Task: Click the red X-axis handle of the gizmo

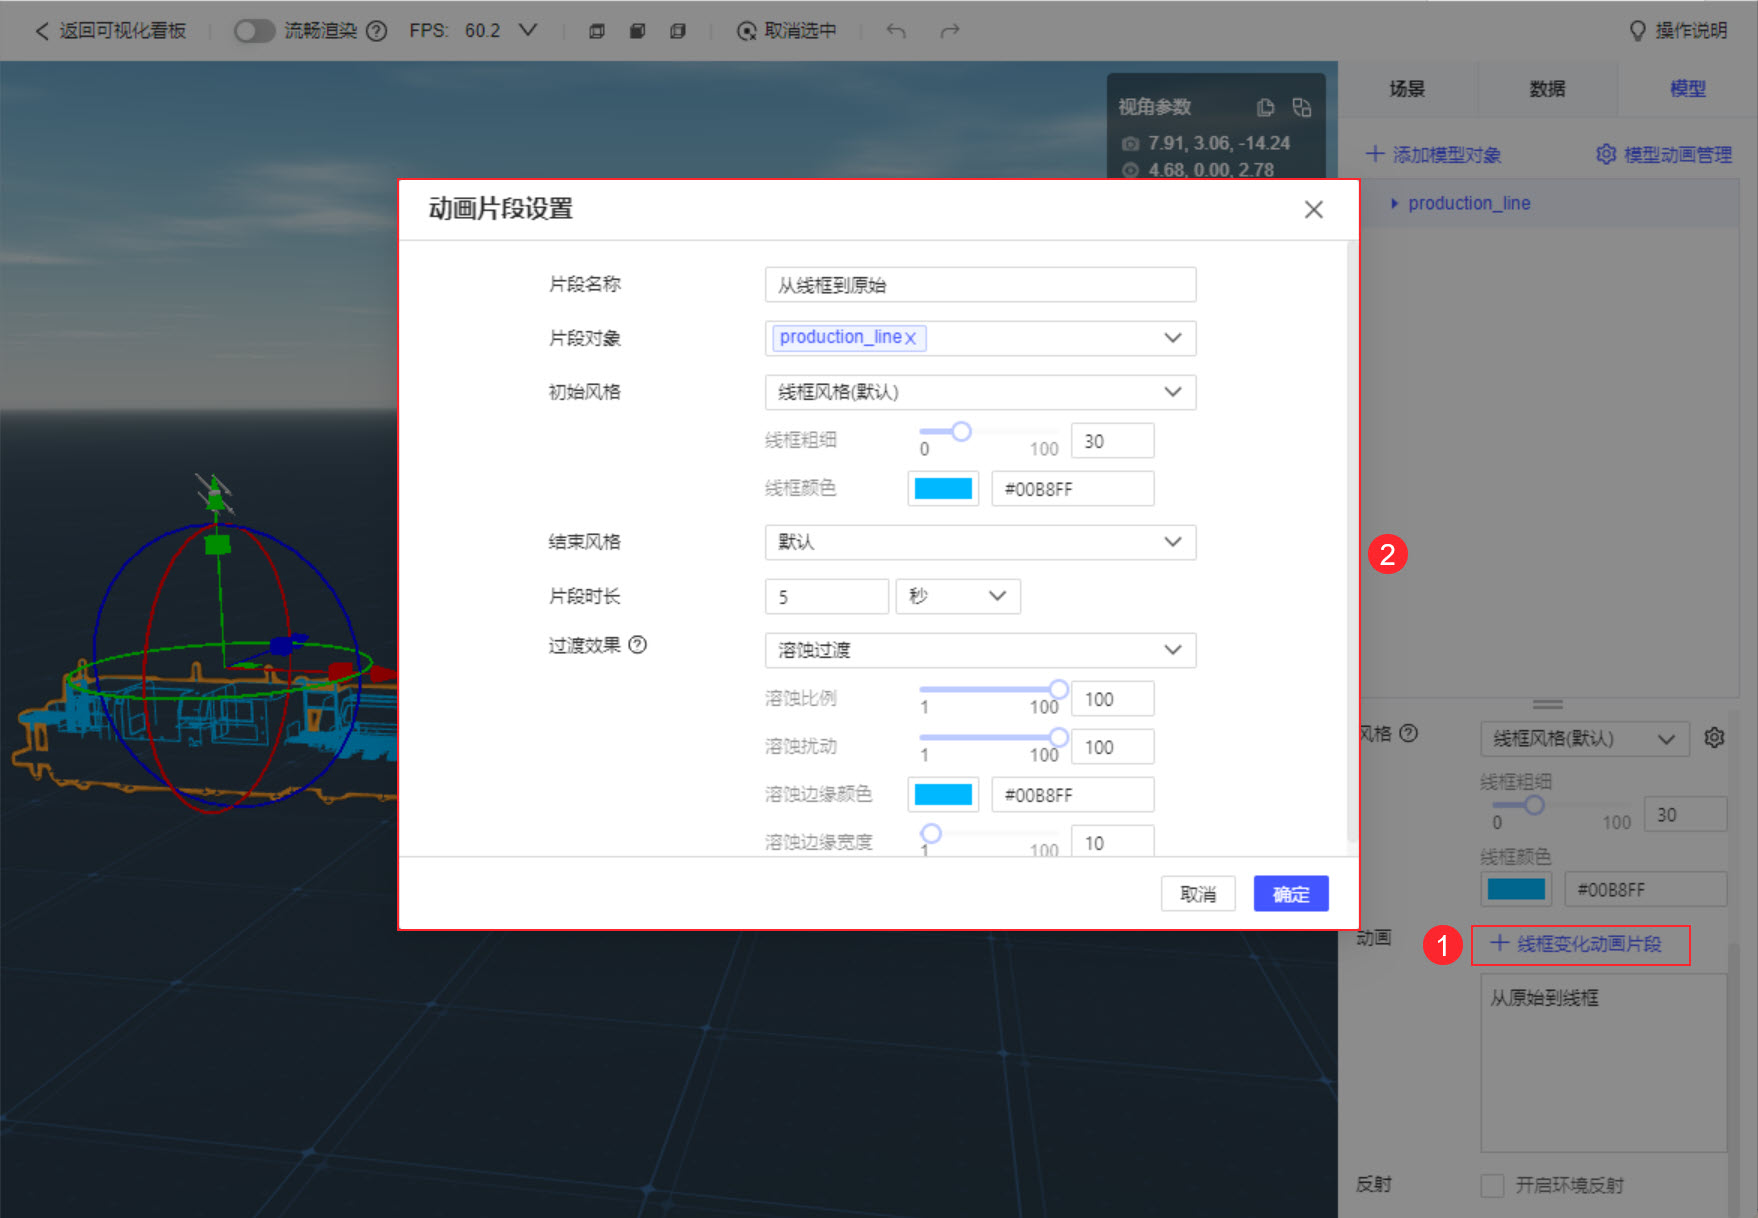Action: coord(341,671)
